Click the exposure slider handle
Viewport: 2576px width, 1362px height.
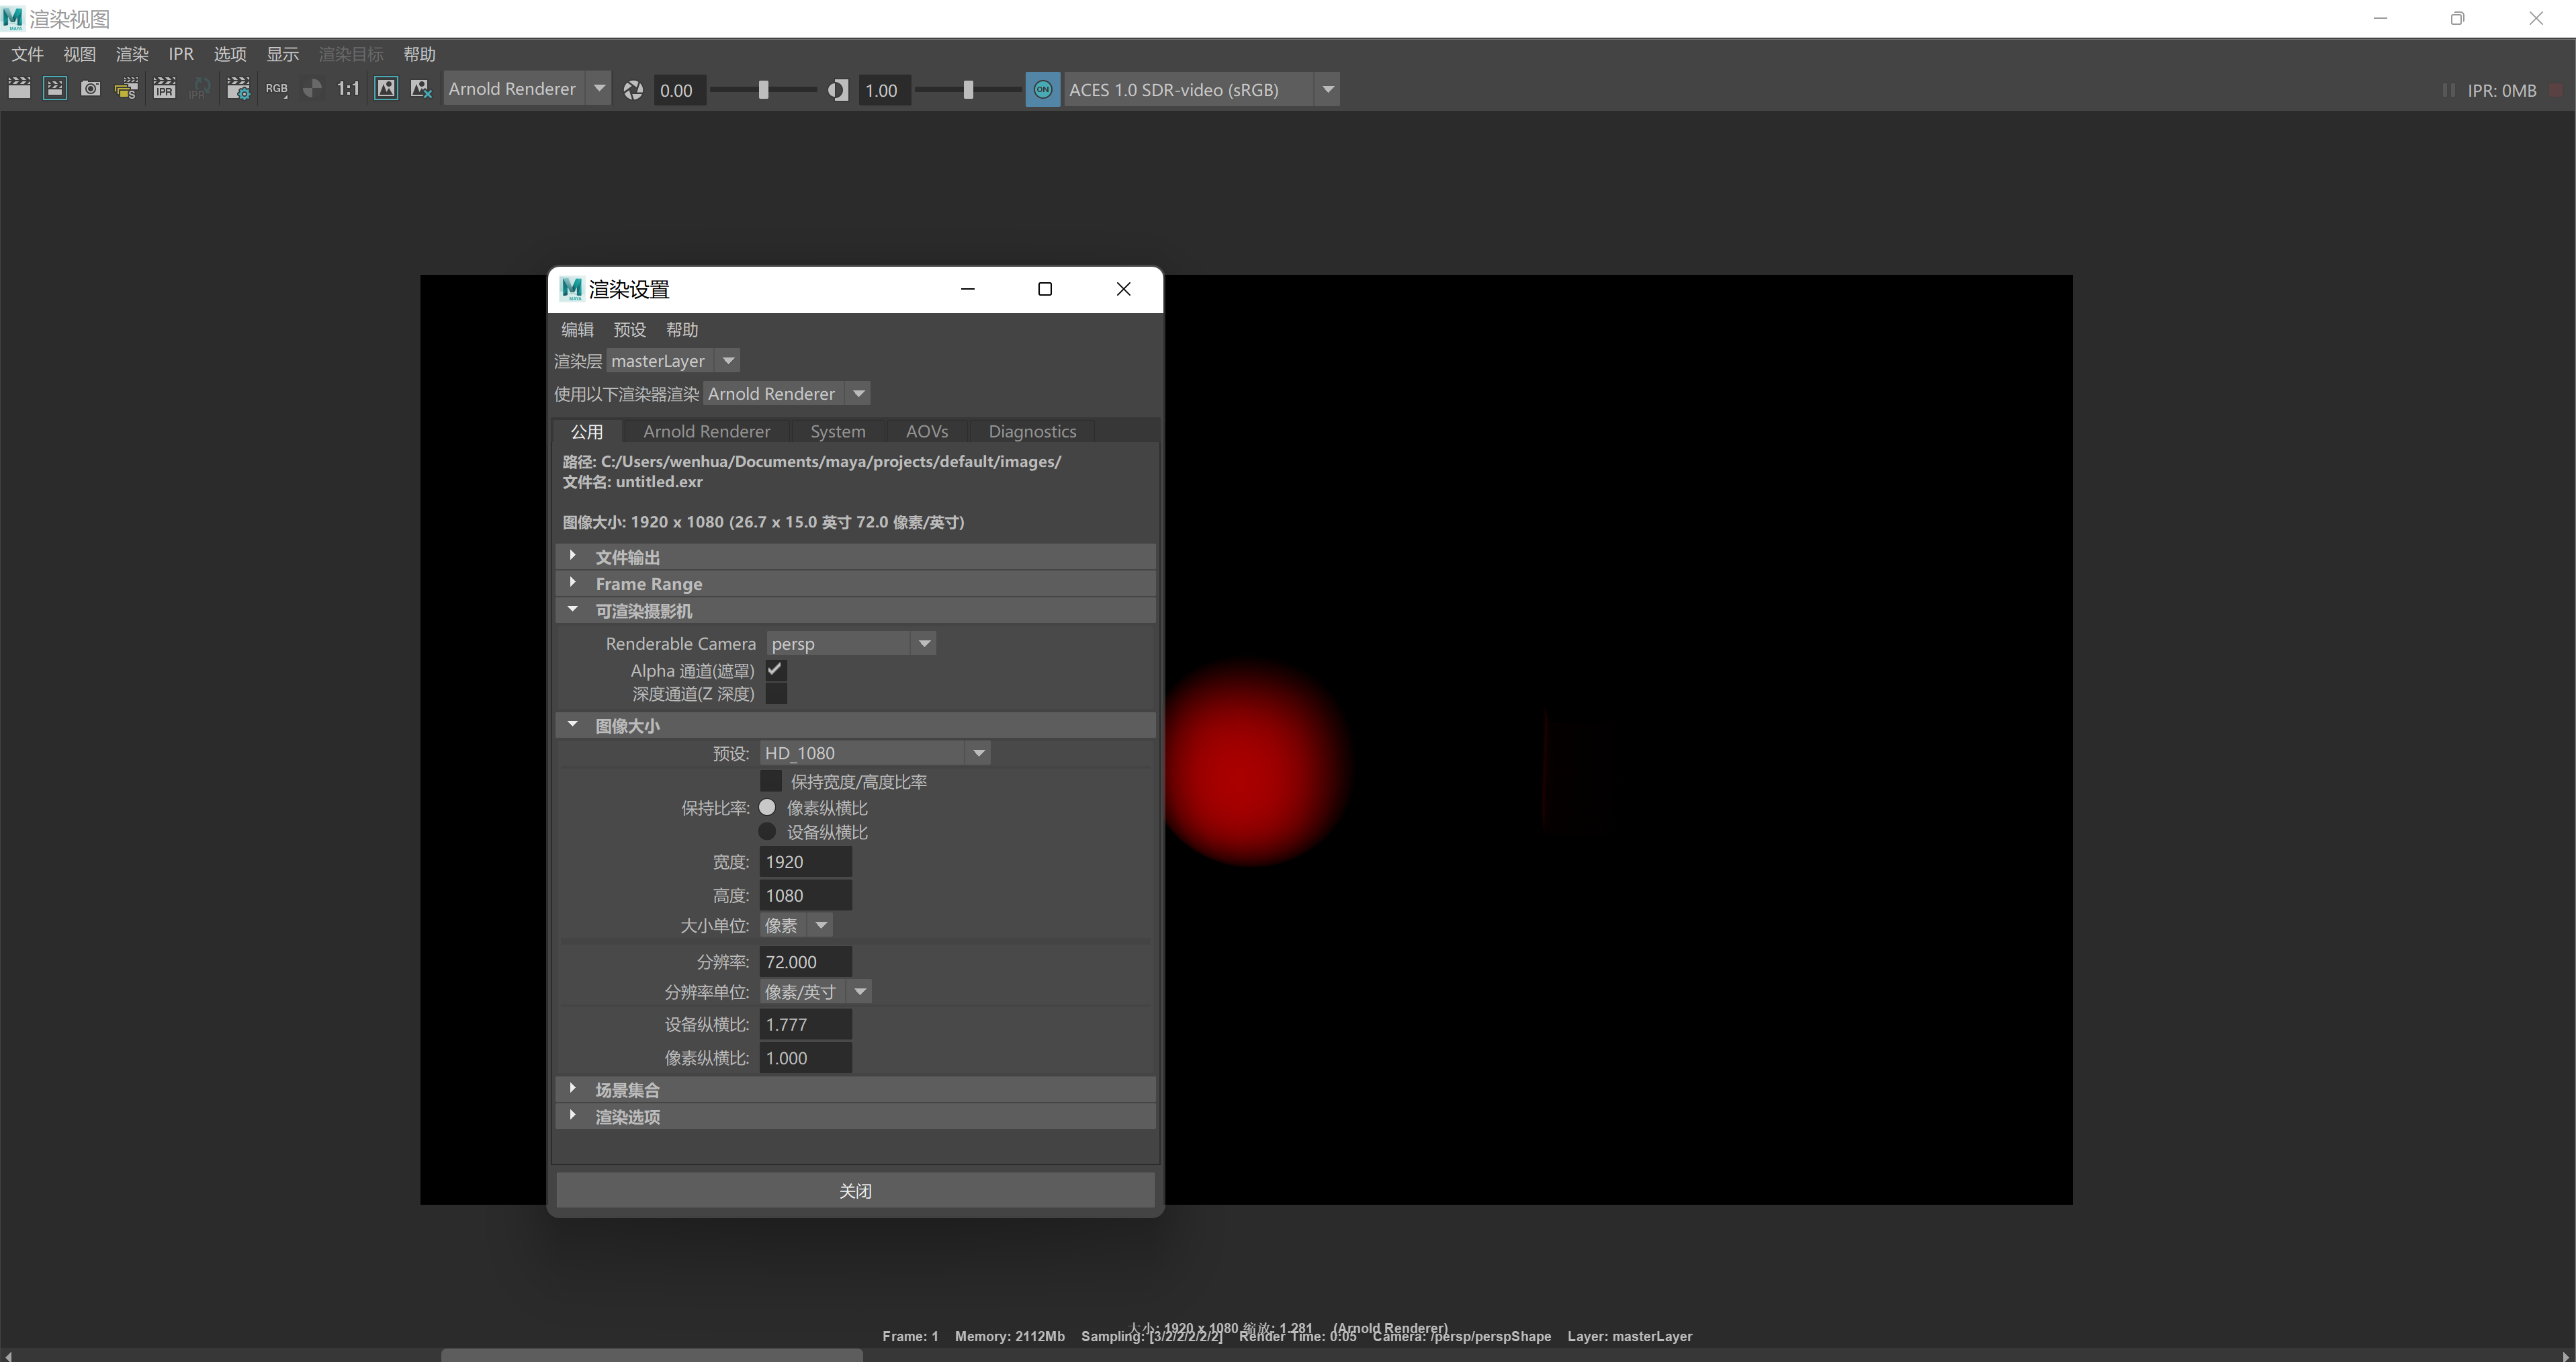tap(763, 90)
